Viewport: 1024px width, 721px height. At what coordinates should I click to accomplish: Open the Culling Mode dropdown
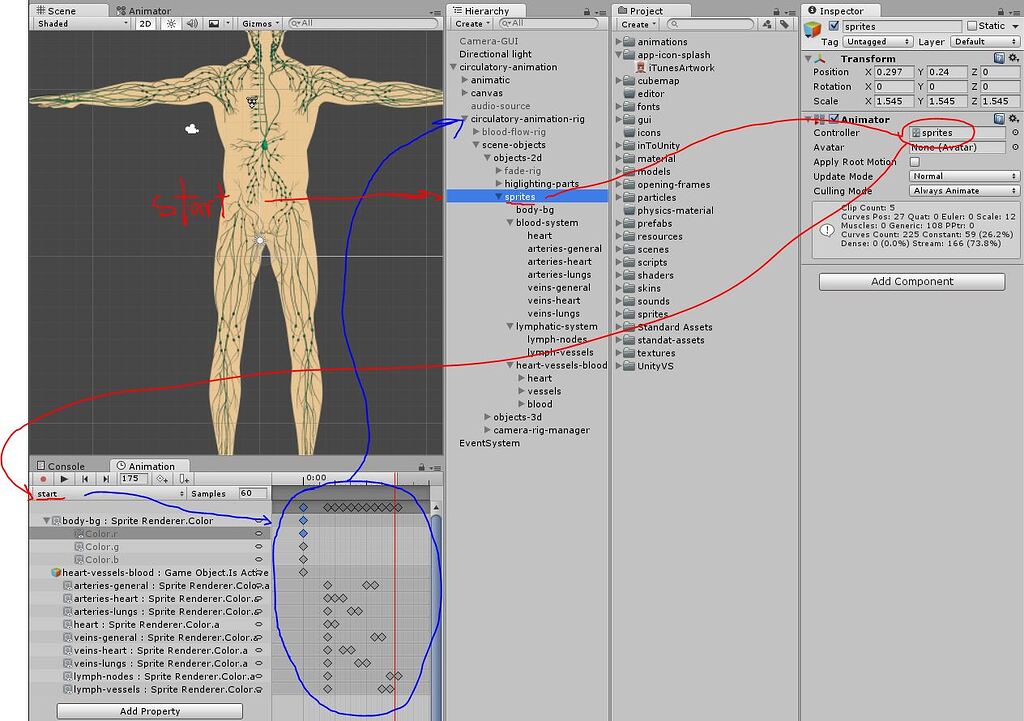(966, 190)
